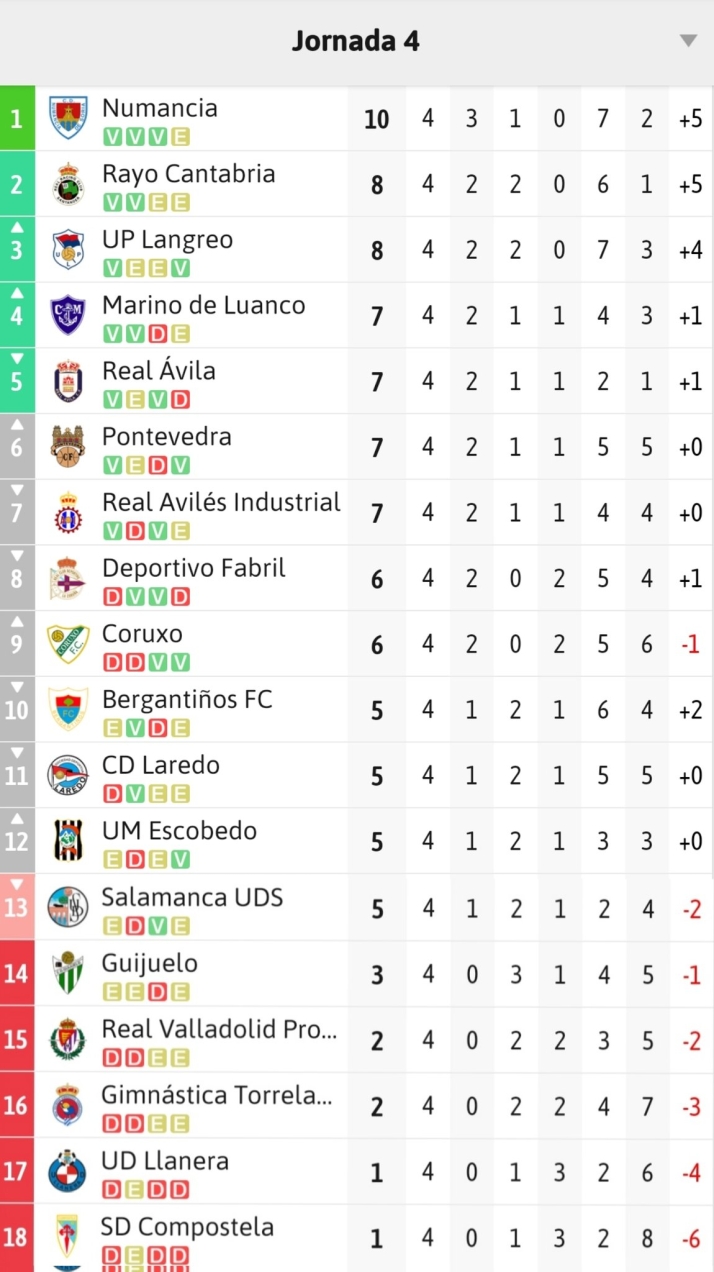The height and width of the screenshot is (1272, 714).
Task: Click the Coruxo FC club crest
Action: [x=68, y=643]
